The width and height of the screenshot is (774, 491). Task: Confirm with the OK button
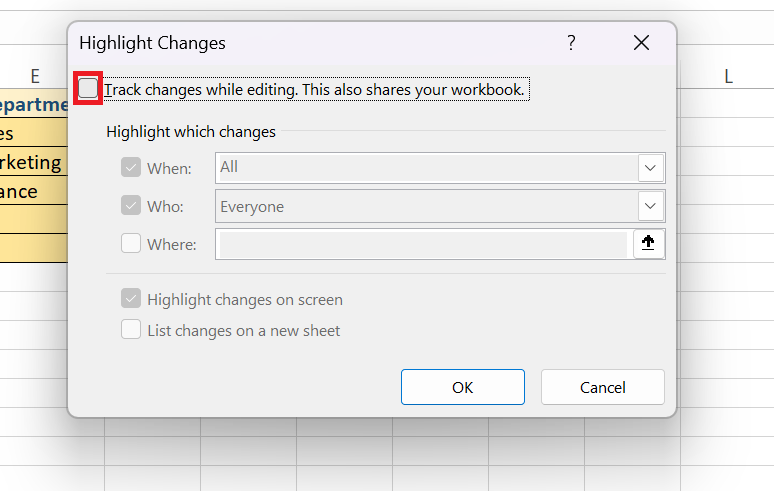pos(463,387)
